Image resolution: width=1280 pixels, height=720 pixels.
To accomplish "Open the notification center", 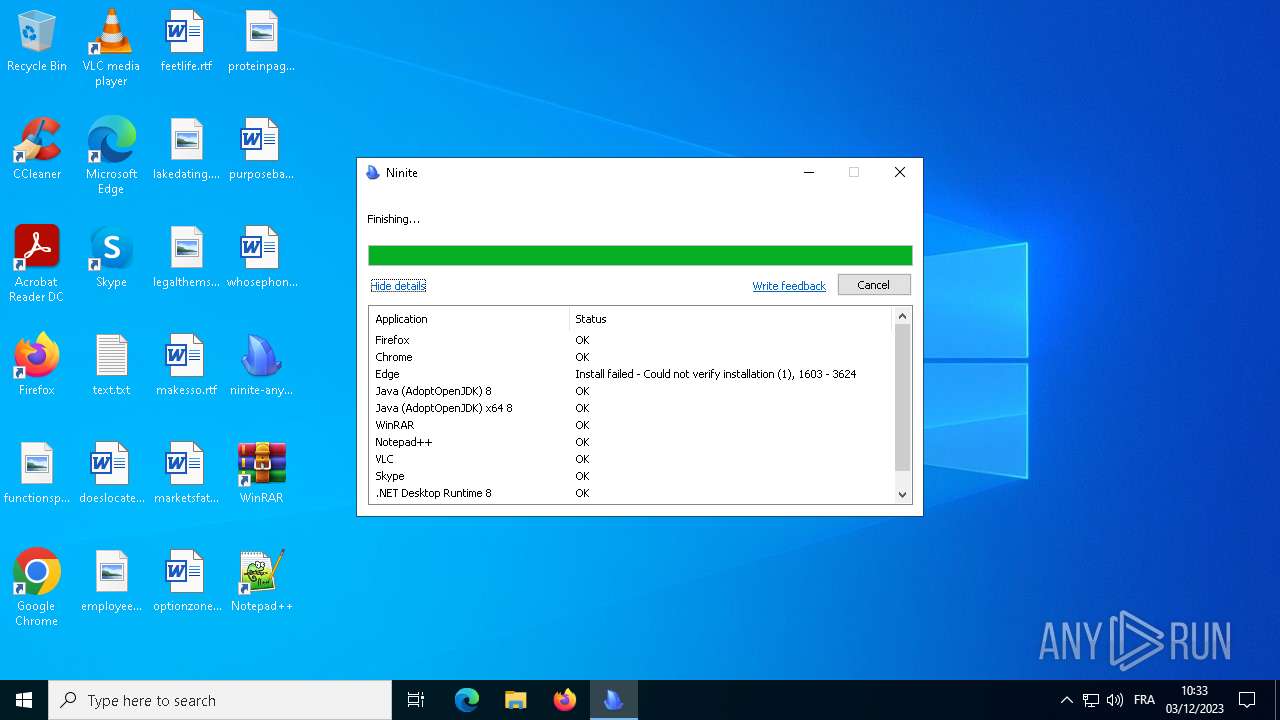I will pos(1247,700).
